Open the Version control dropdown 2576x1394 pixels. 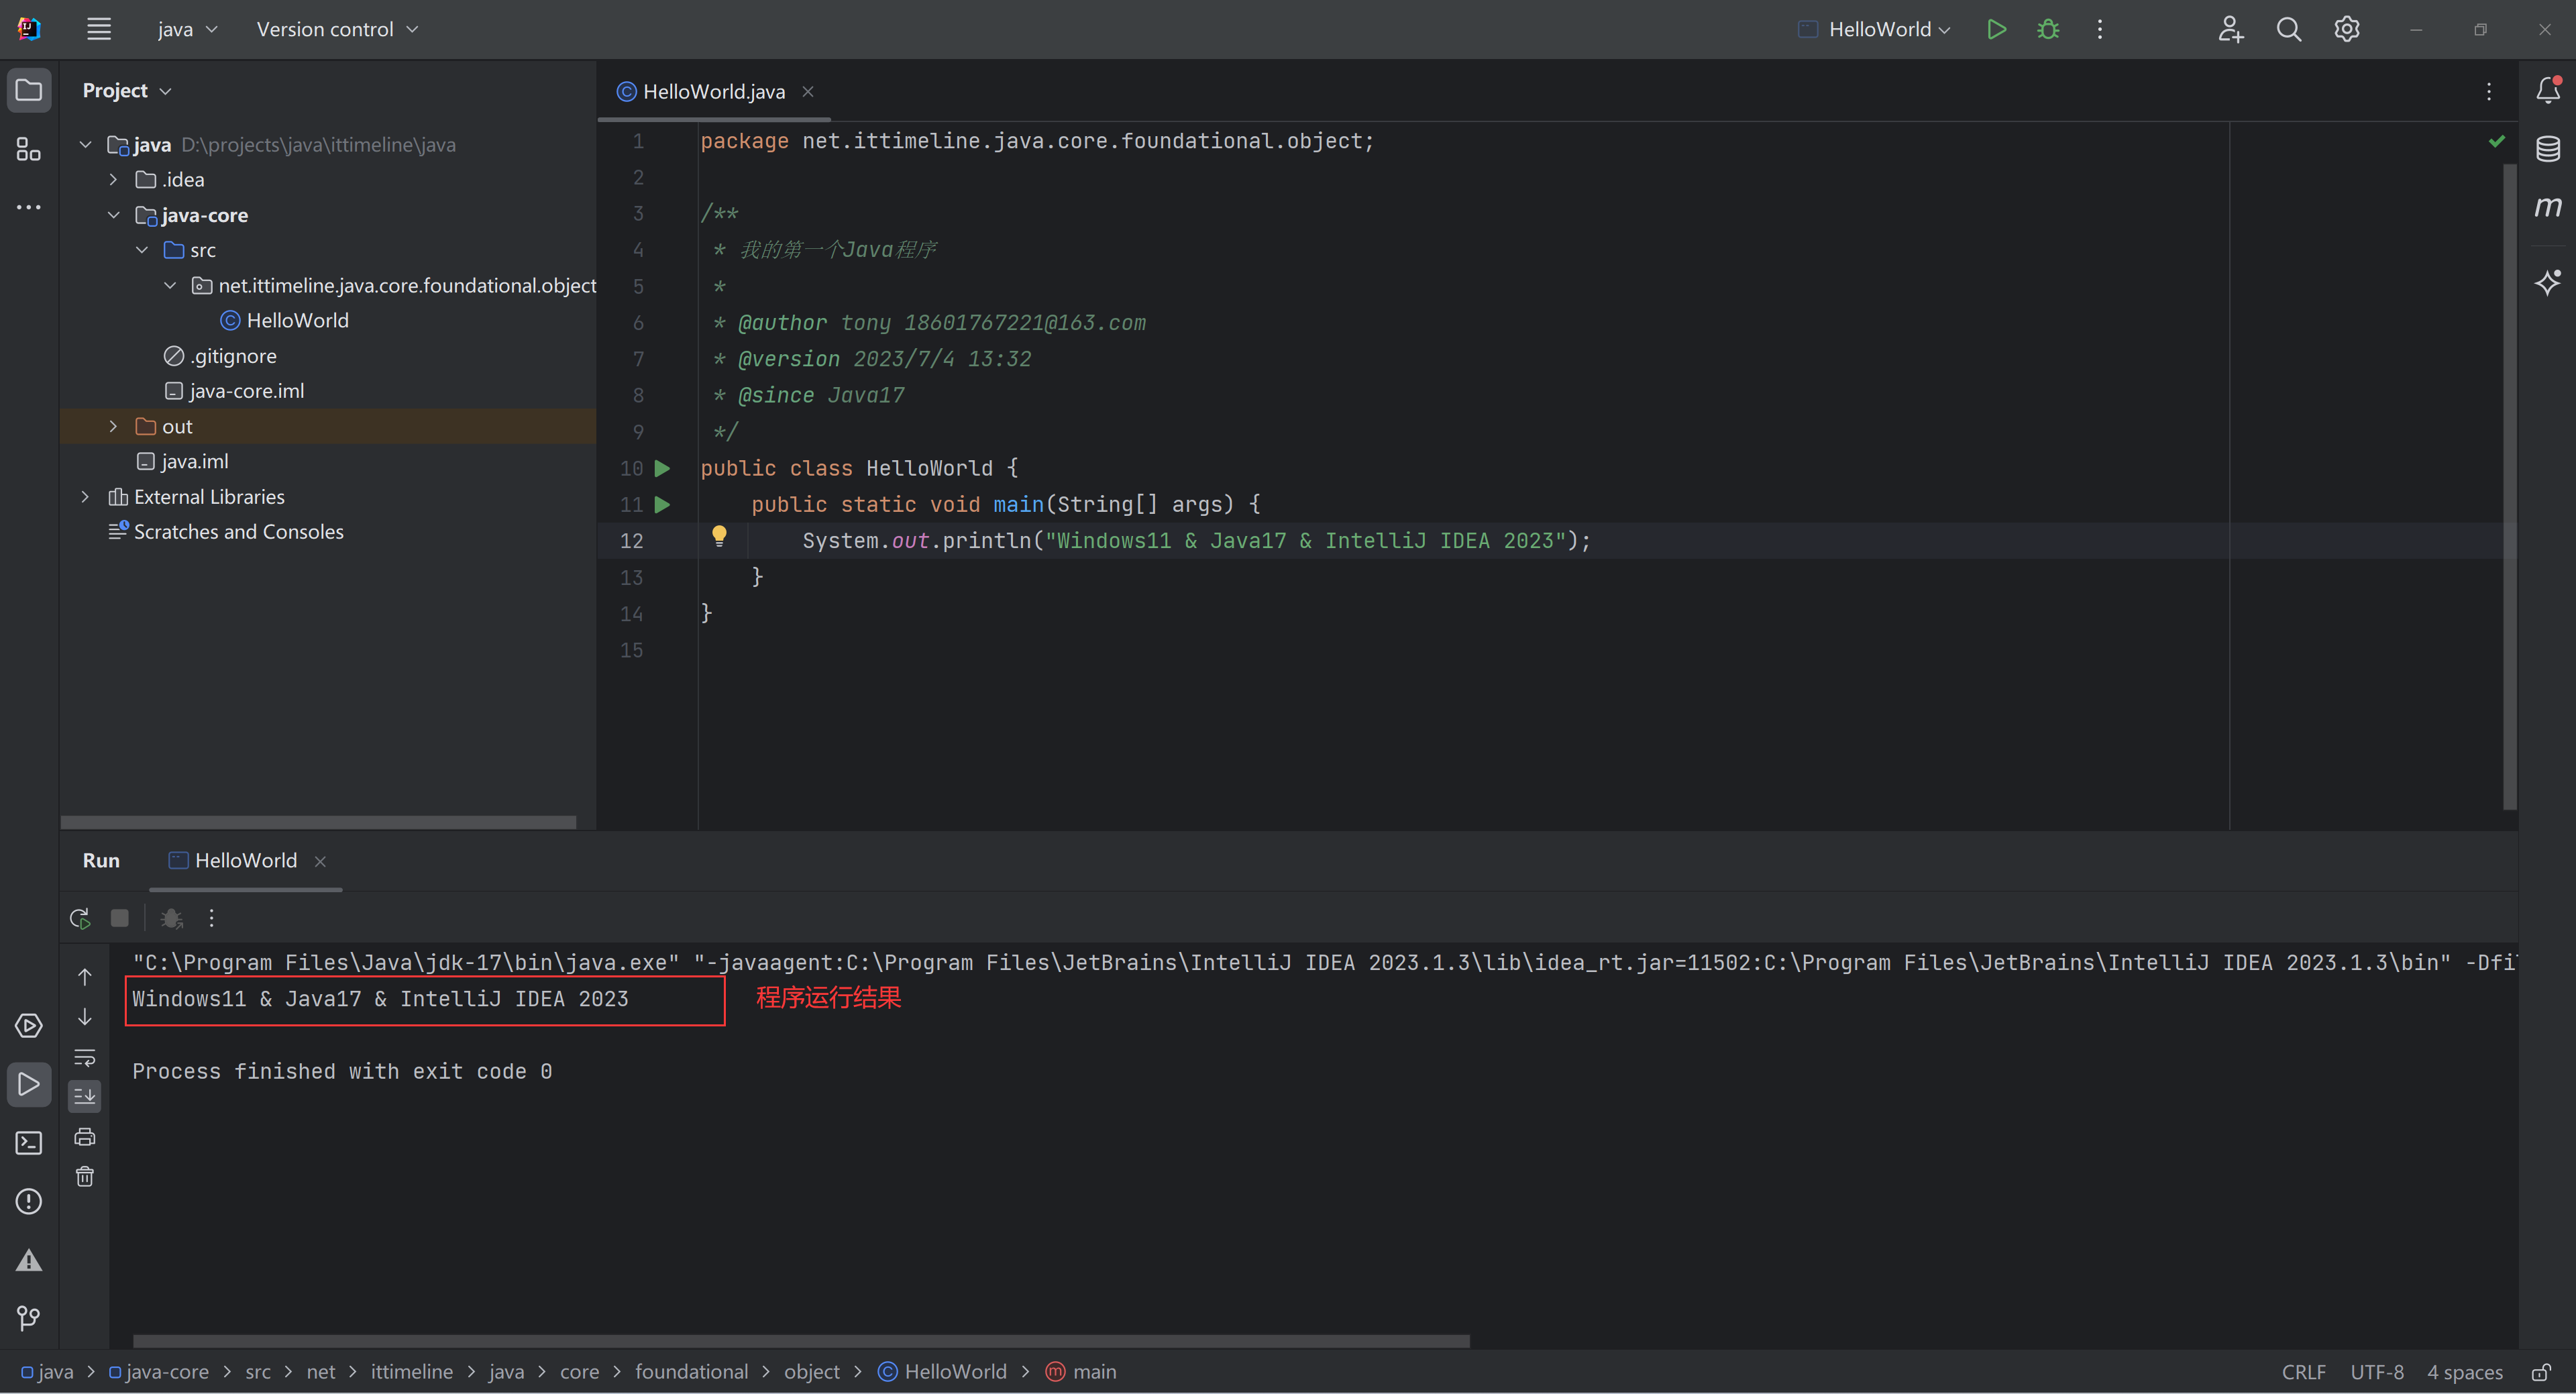click(x=337, y=29)
